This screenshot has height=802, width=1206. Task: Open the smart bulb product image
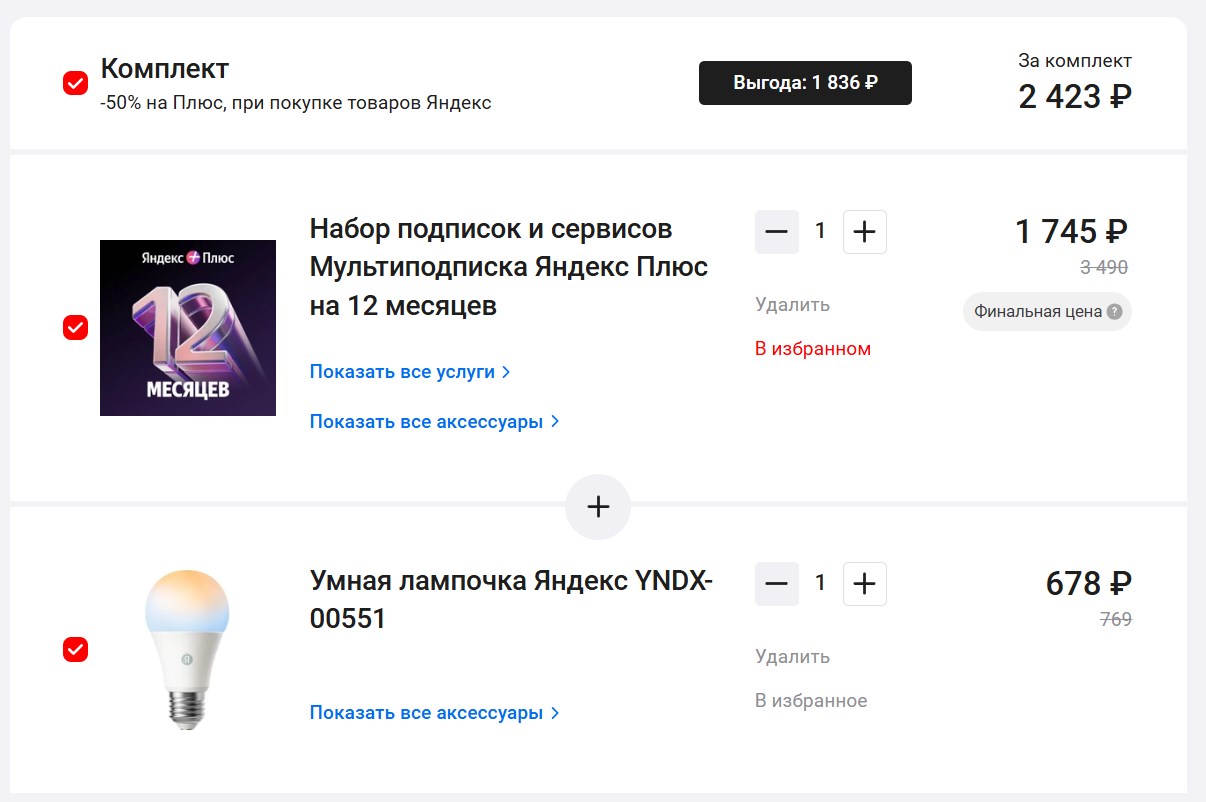coord(187,648)
